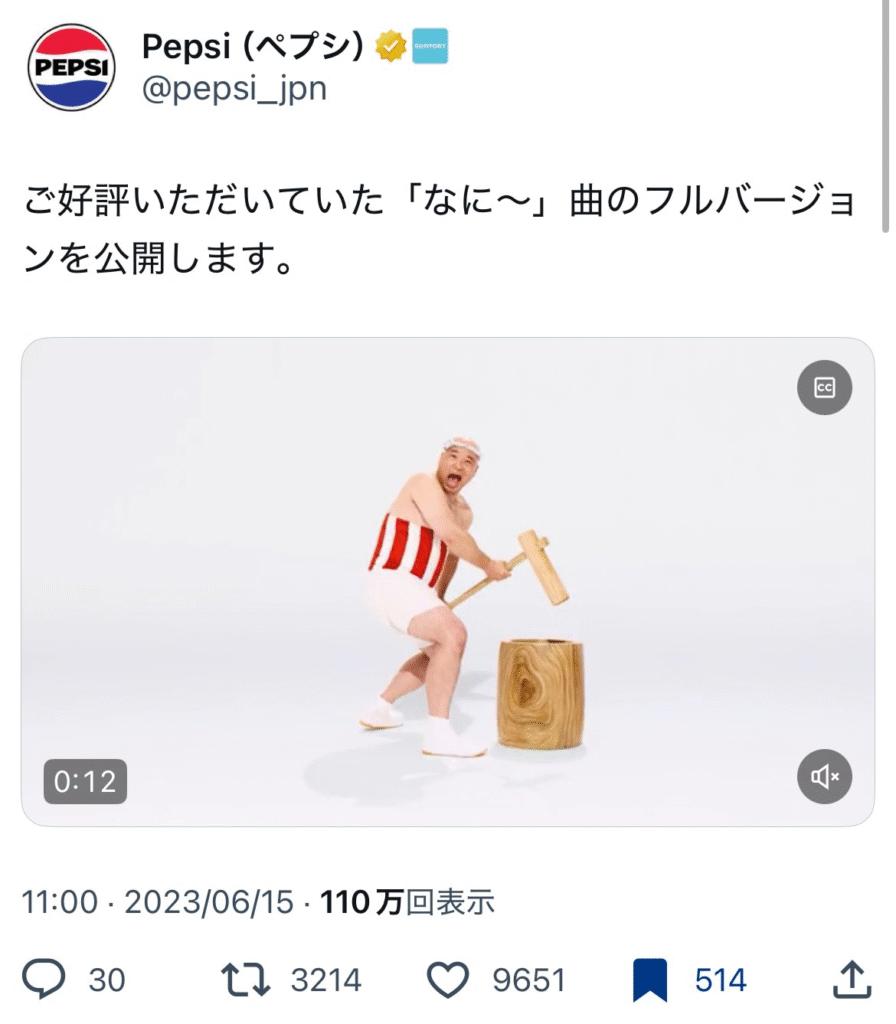Click the 3214 retweet count

326,980
